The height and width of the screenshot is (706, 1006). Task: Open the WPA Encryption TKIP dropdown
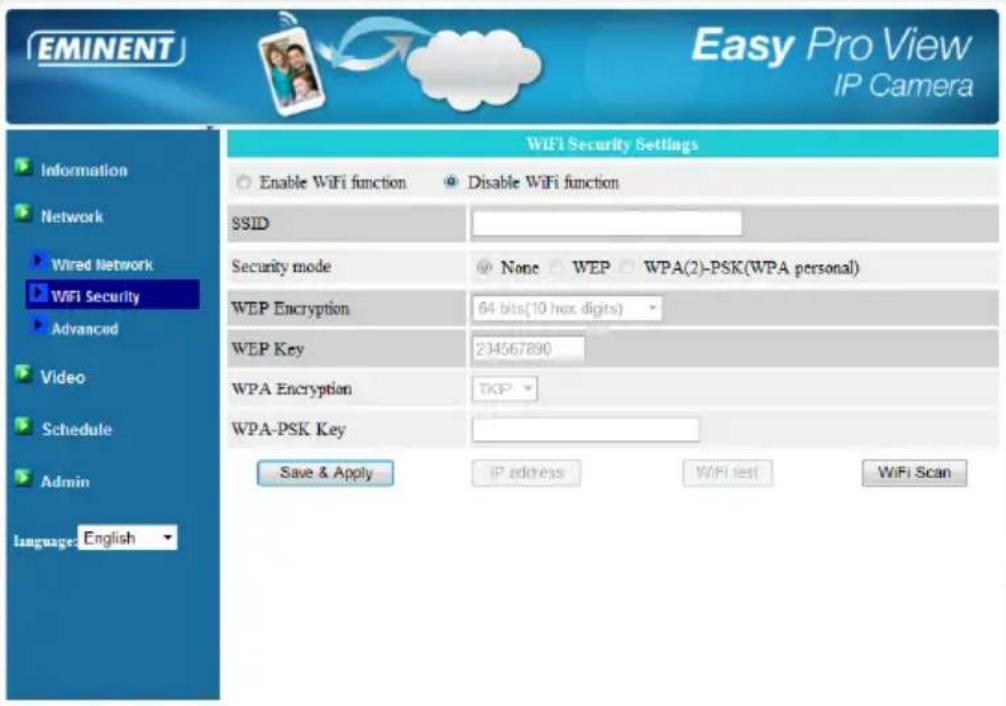pos(504,389)
